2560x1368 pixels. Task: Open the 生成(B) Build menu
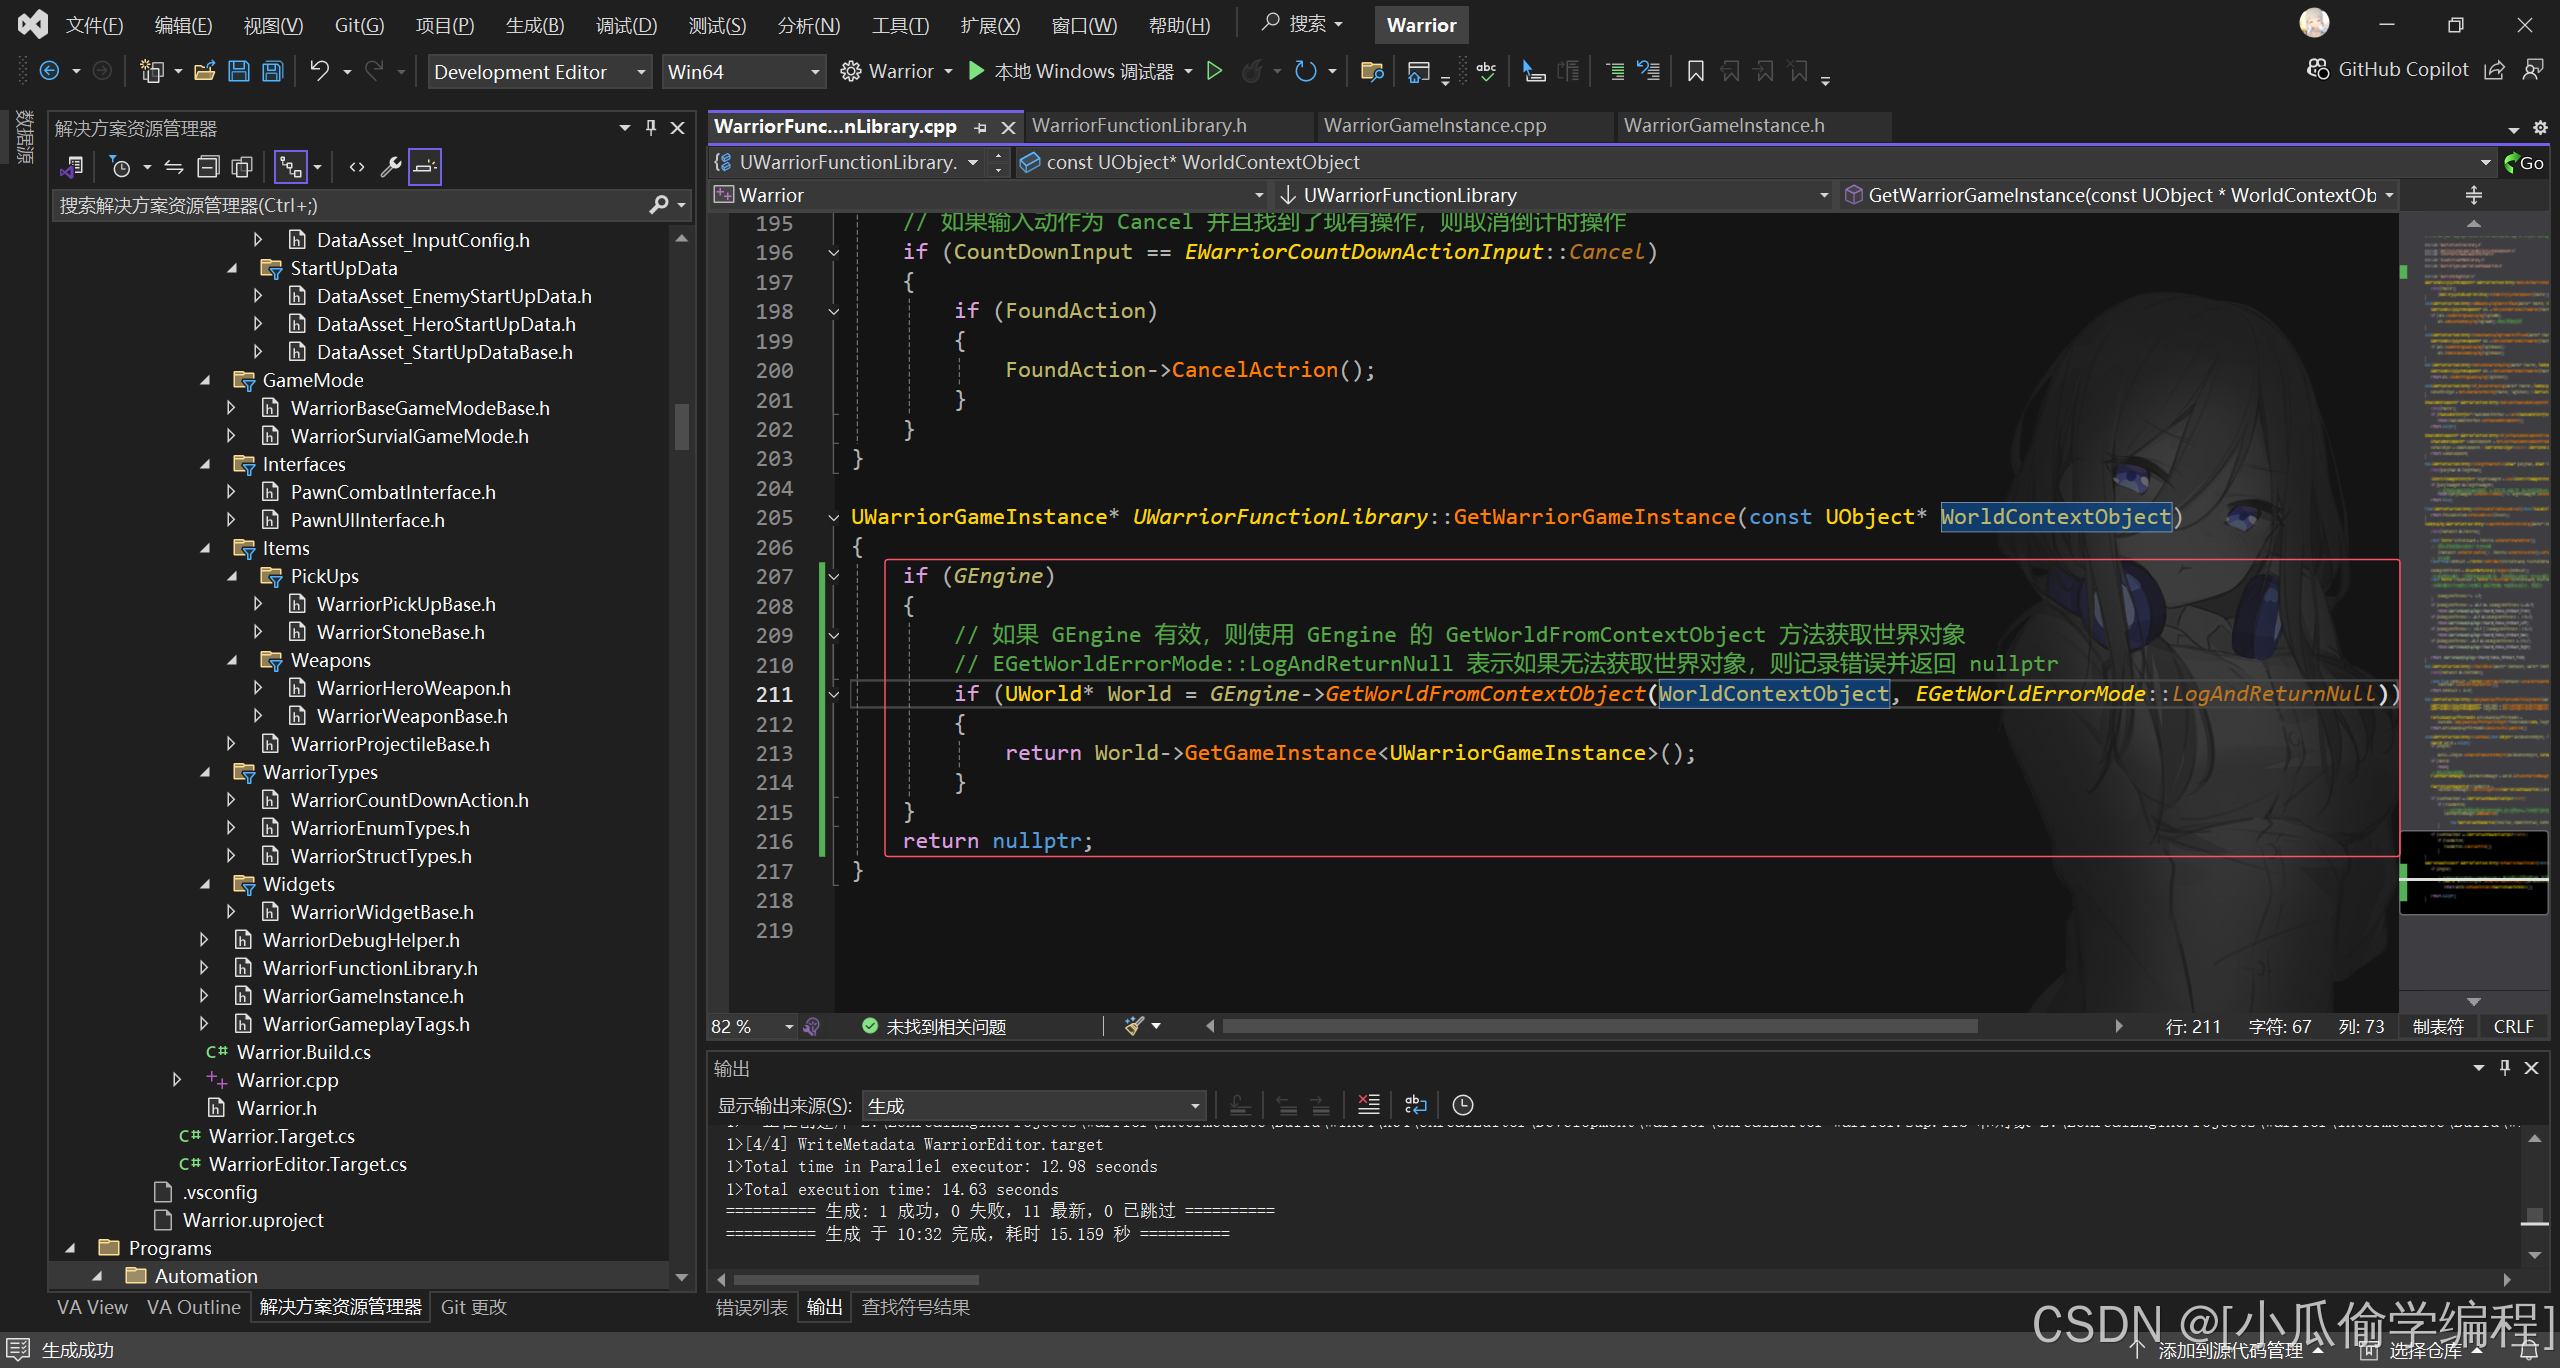coord(535,25)
